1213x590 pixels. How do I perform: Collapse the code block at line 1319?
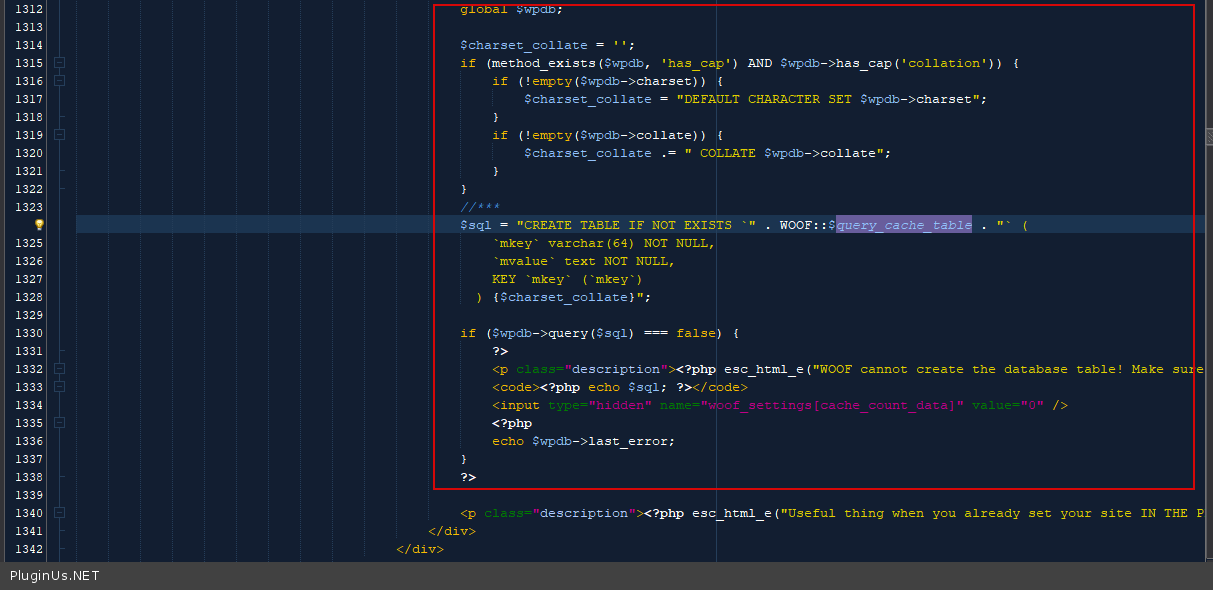[60, 135]
